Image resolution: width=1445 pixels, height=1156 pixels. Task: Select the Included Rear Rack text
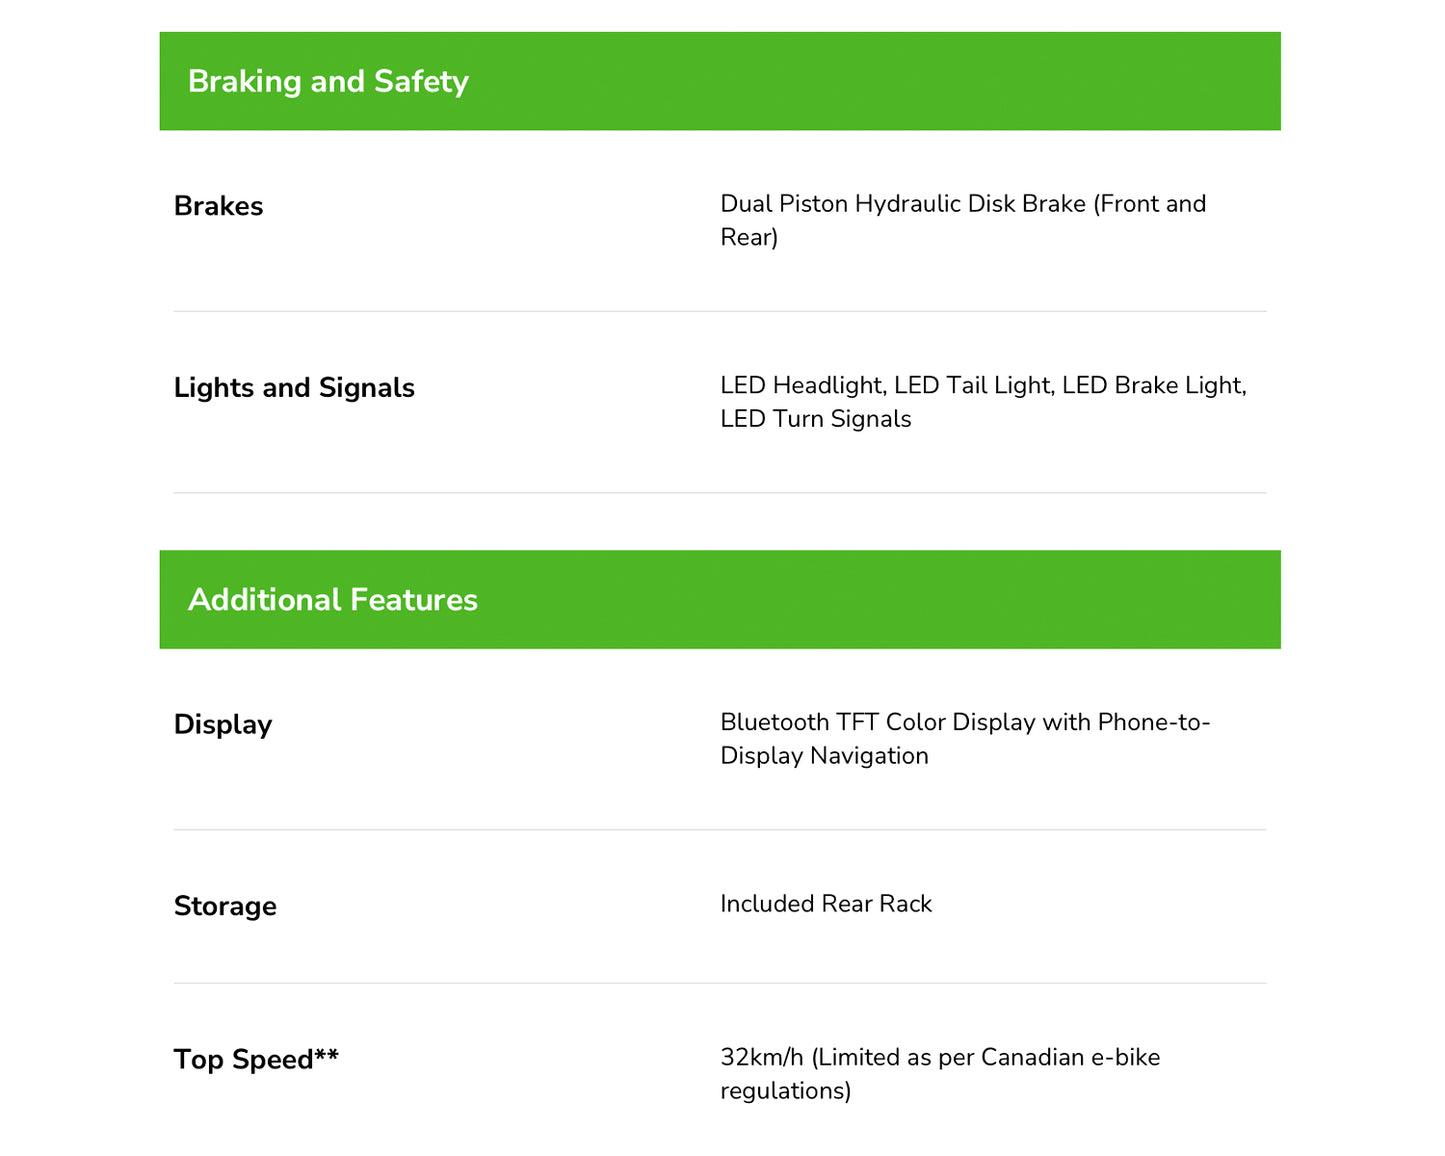826,904
